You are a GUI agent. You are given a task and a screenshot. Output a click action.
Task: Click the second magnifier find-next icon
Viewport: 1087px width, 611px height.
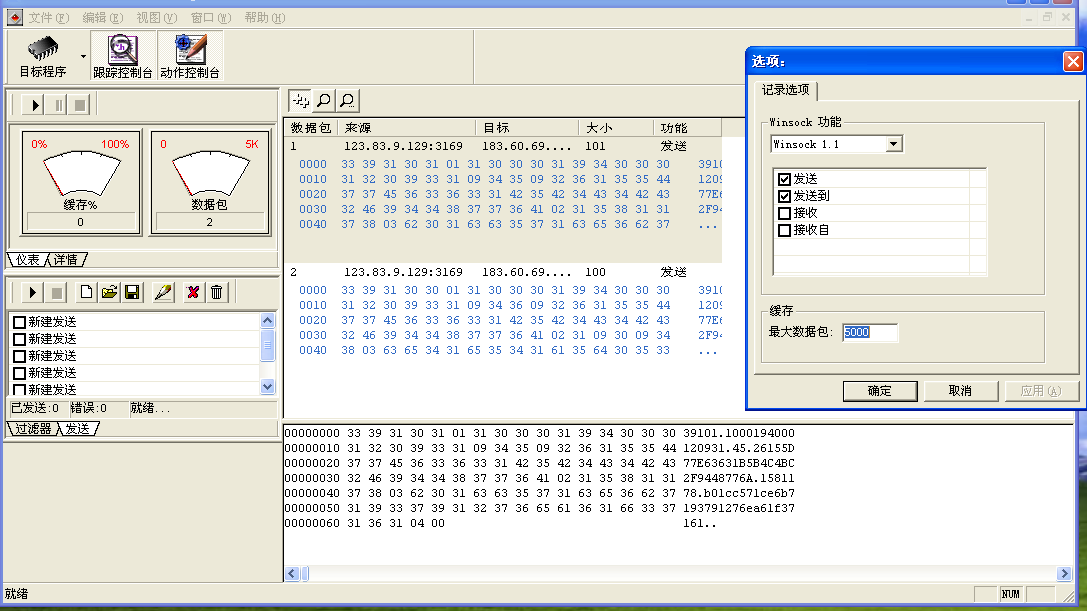pos(347,101)
